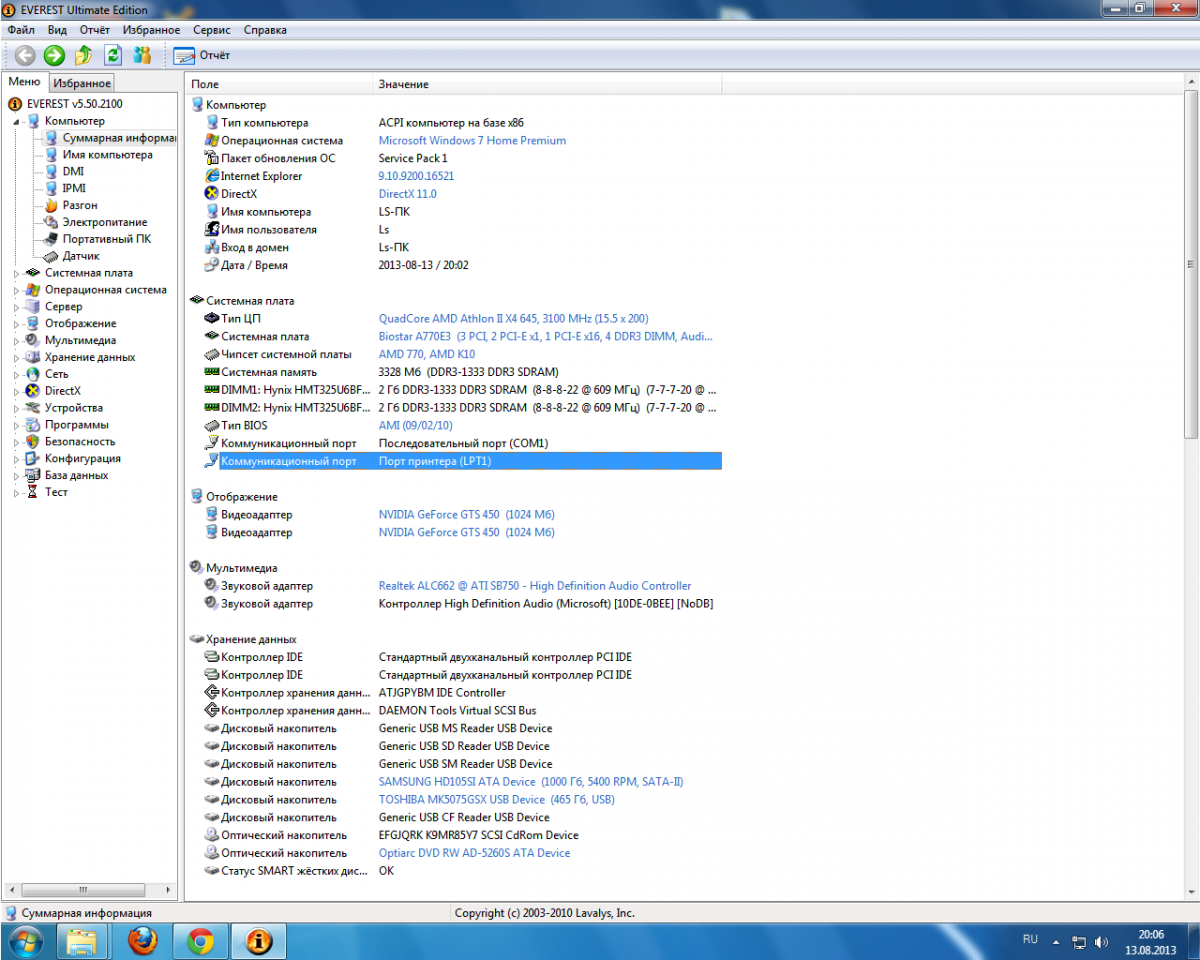Viewport: 1200px width, 960px height.
Task: Open the users toolbar icon next to Refresh
Action: pyautogui.click(x=142, y=55)
